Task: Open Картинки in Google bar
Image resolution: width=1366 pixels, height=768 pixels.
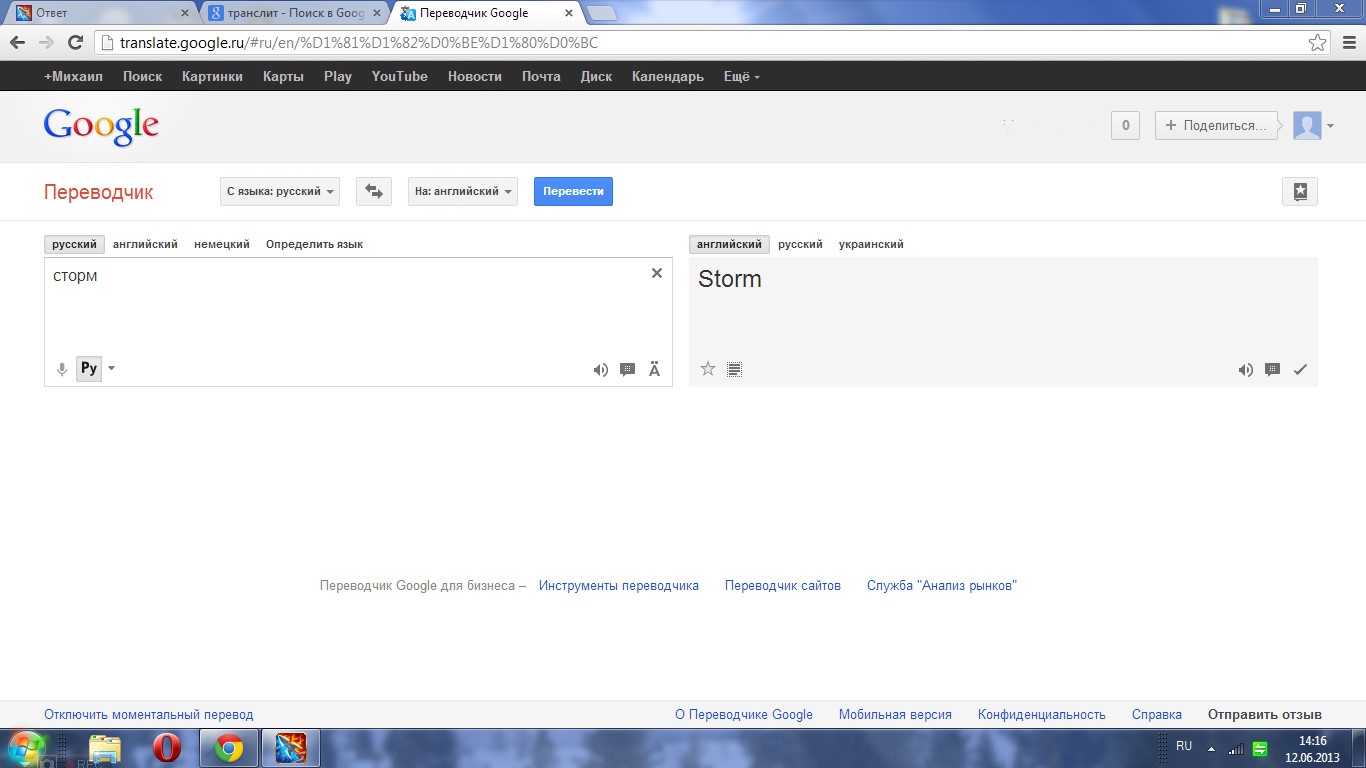Action: tap(212, 77)
